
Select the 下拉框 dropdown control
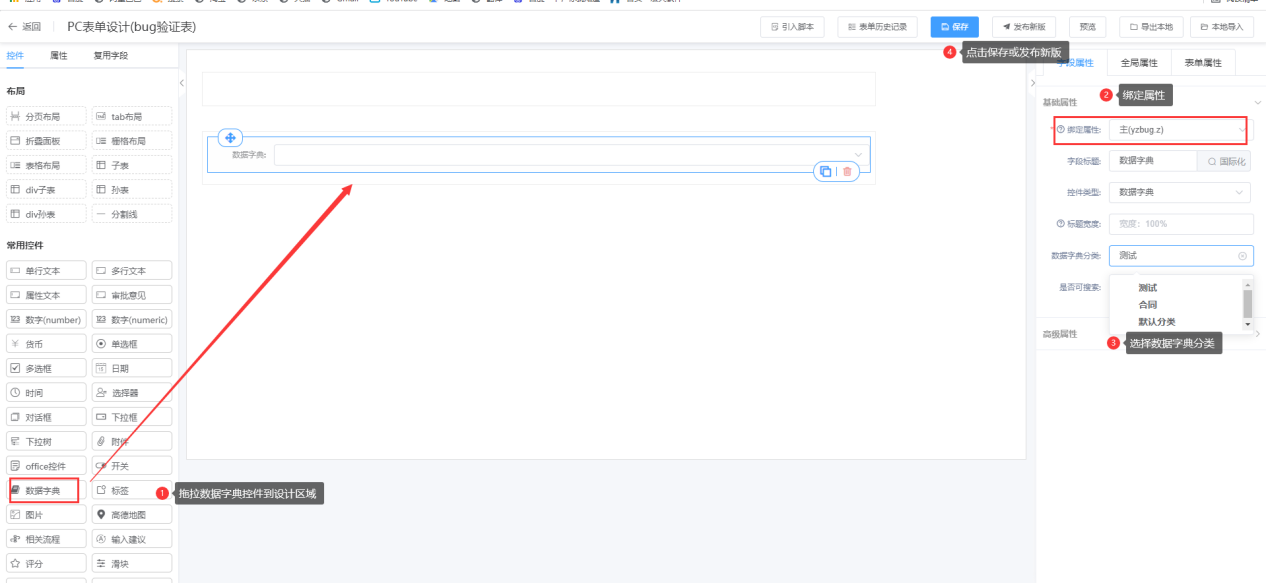point(132,417)
